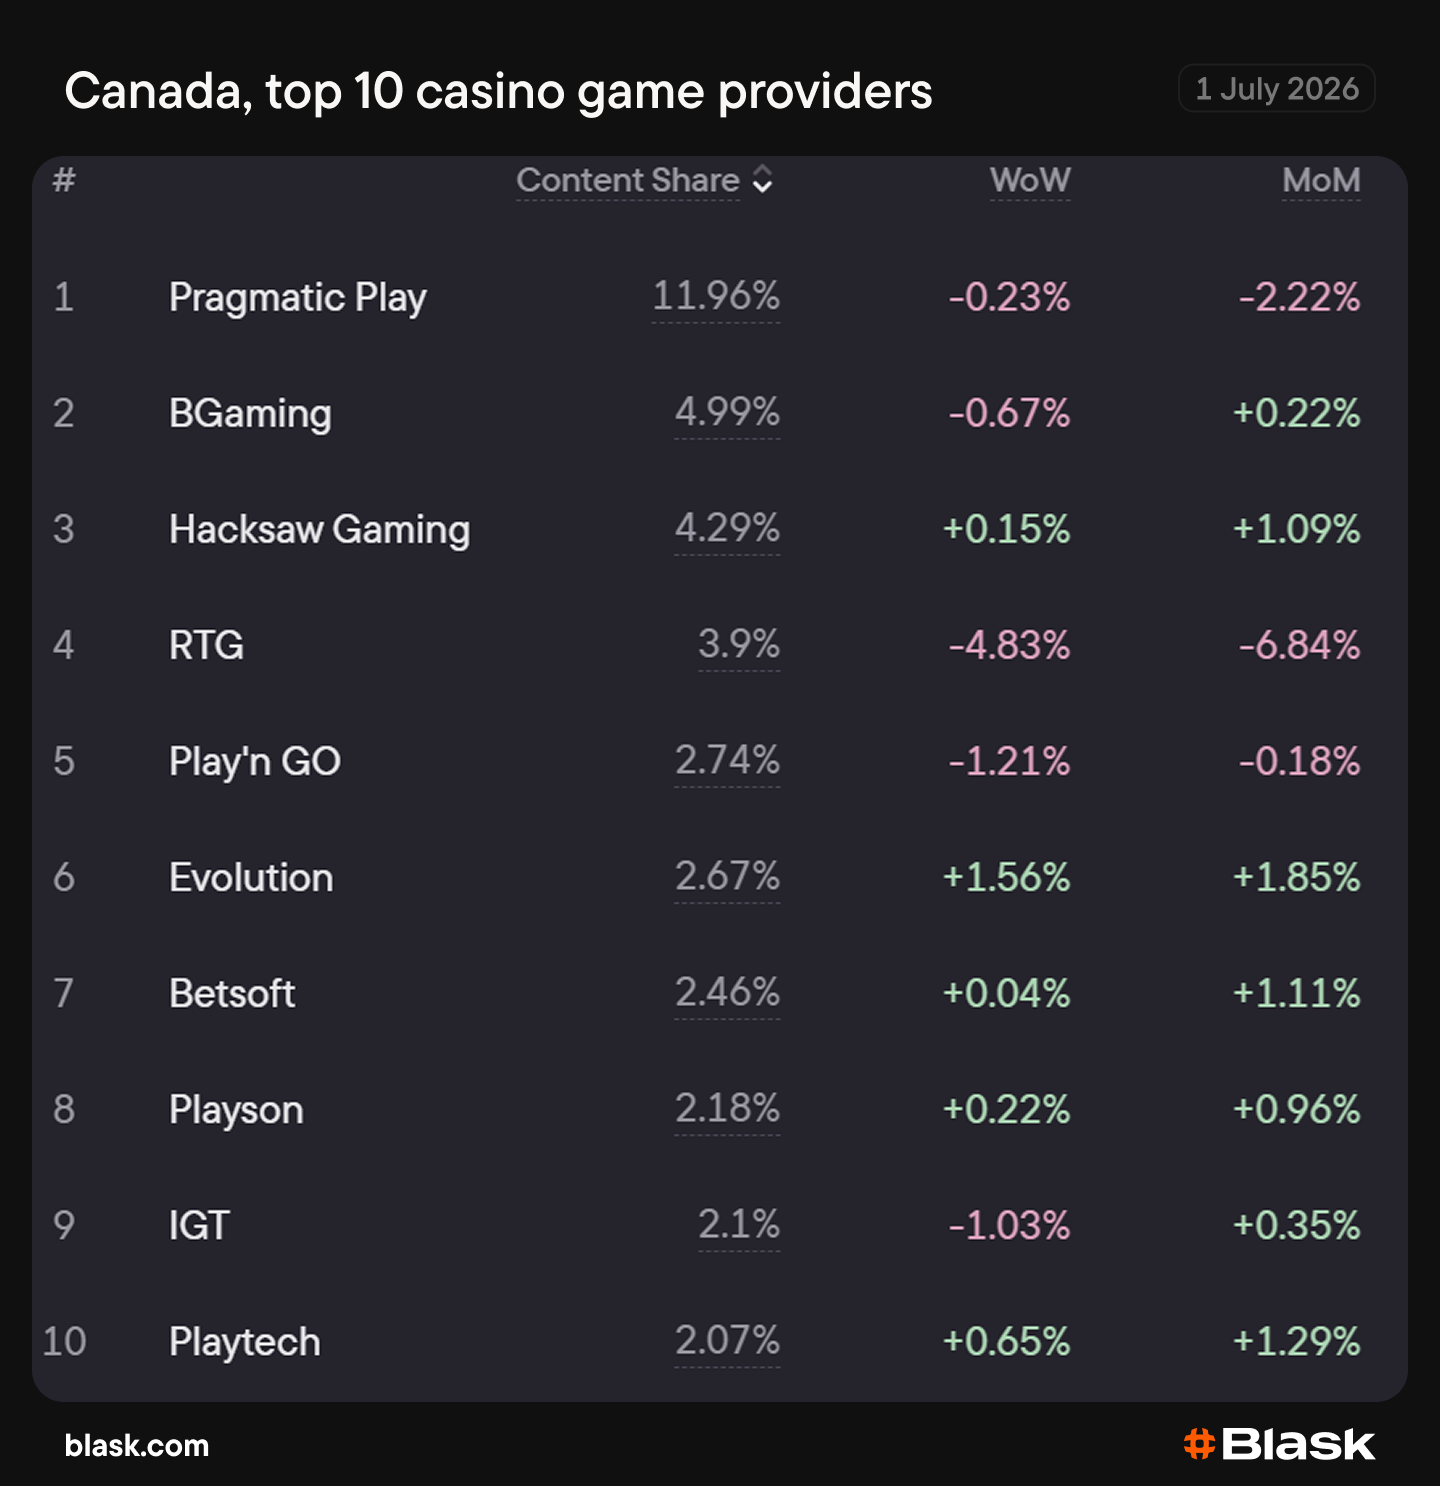Open Hacksaw Gaming provider entry
The height and width of the screenshot is (1486, 1440).
(x=319, y=530)
